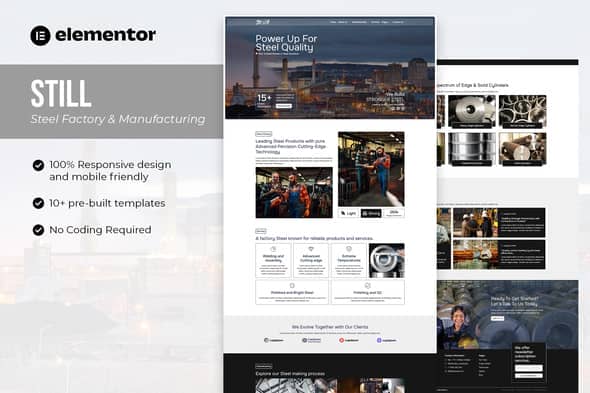590x393 pixels.
Task: Click the newsletter email input field
Action: [529, 368]
